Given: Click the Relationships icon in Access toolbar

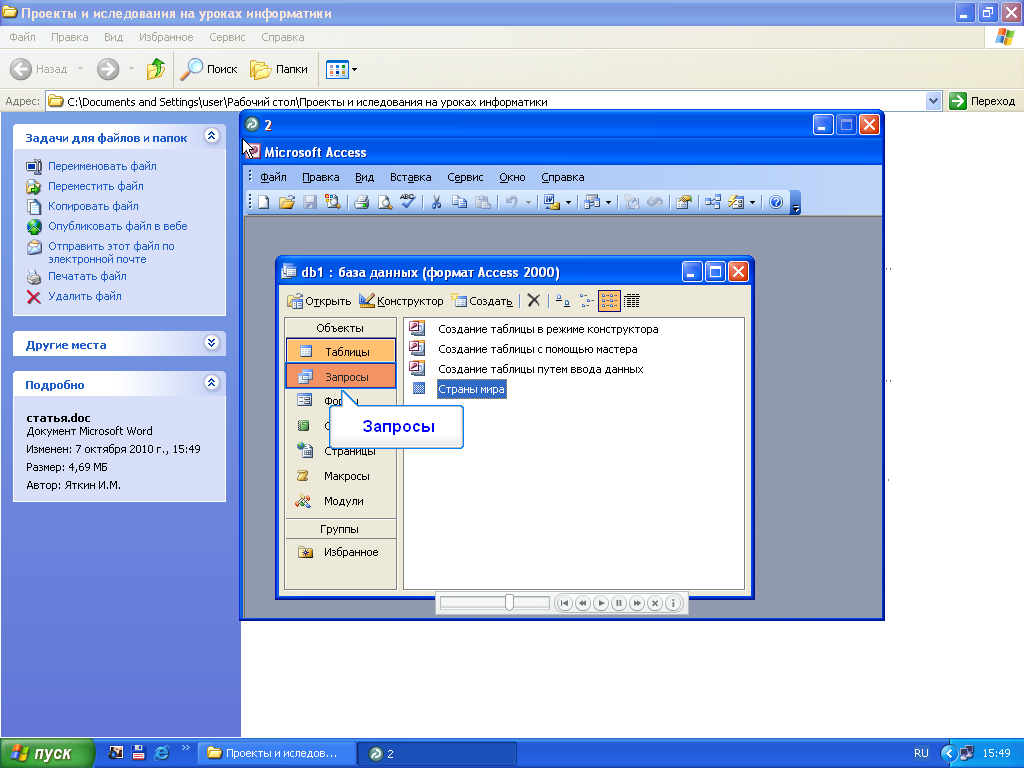Looking at the screenshot, I should [x=712, y=202].
